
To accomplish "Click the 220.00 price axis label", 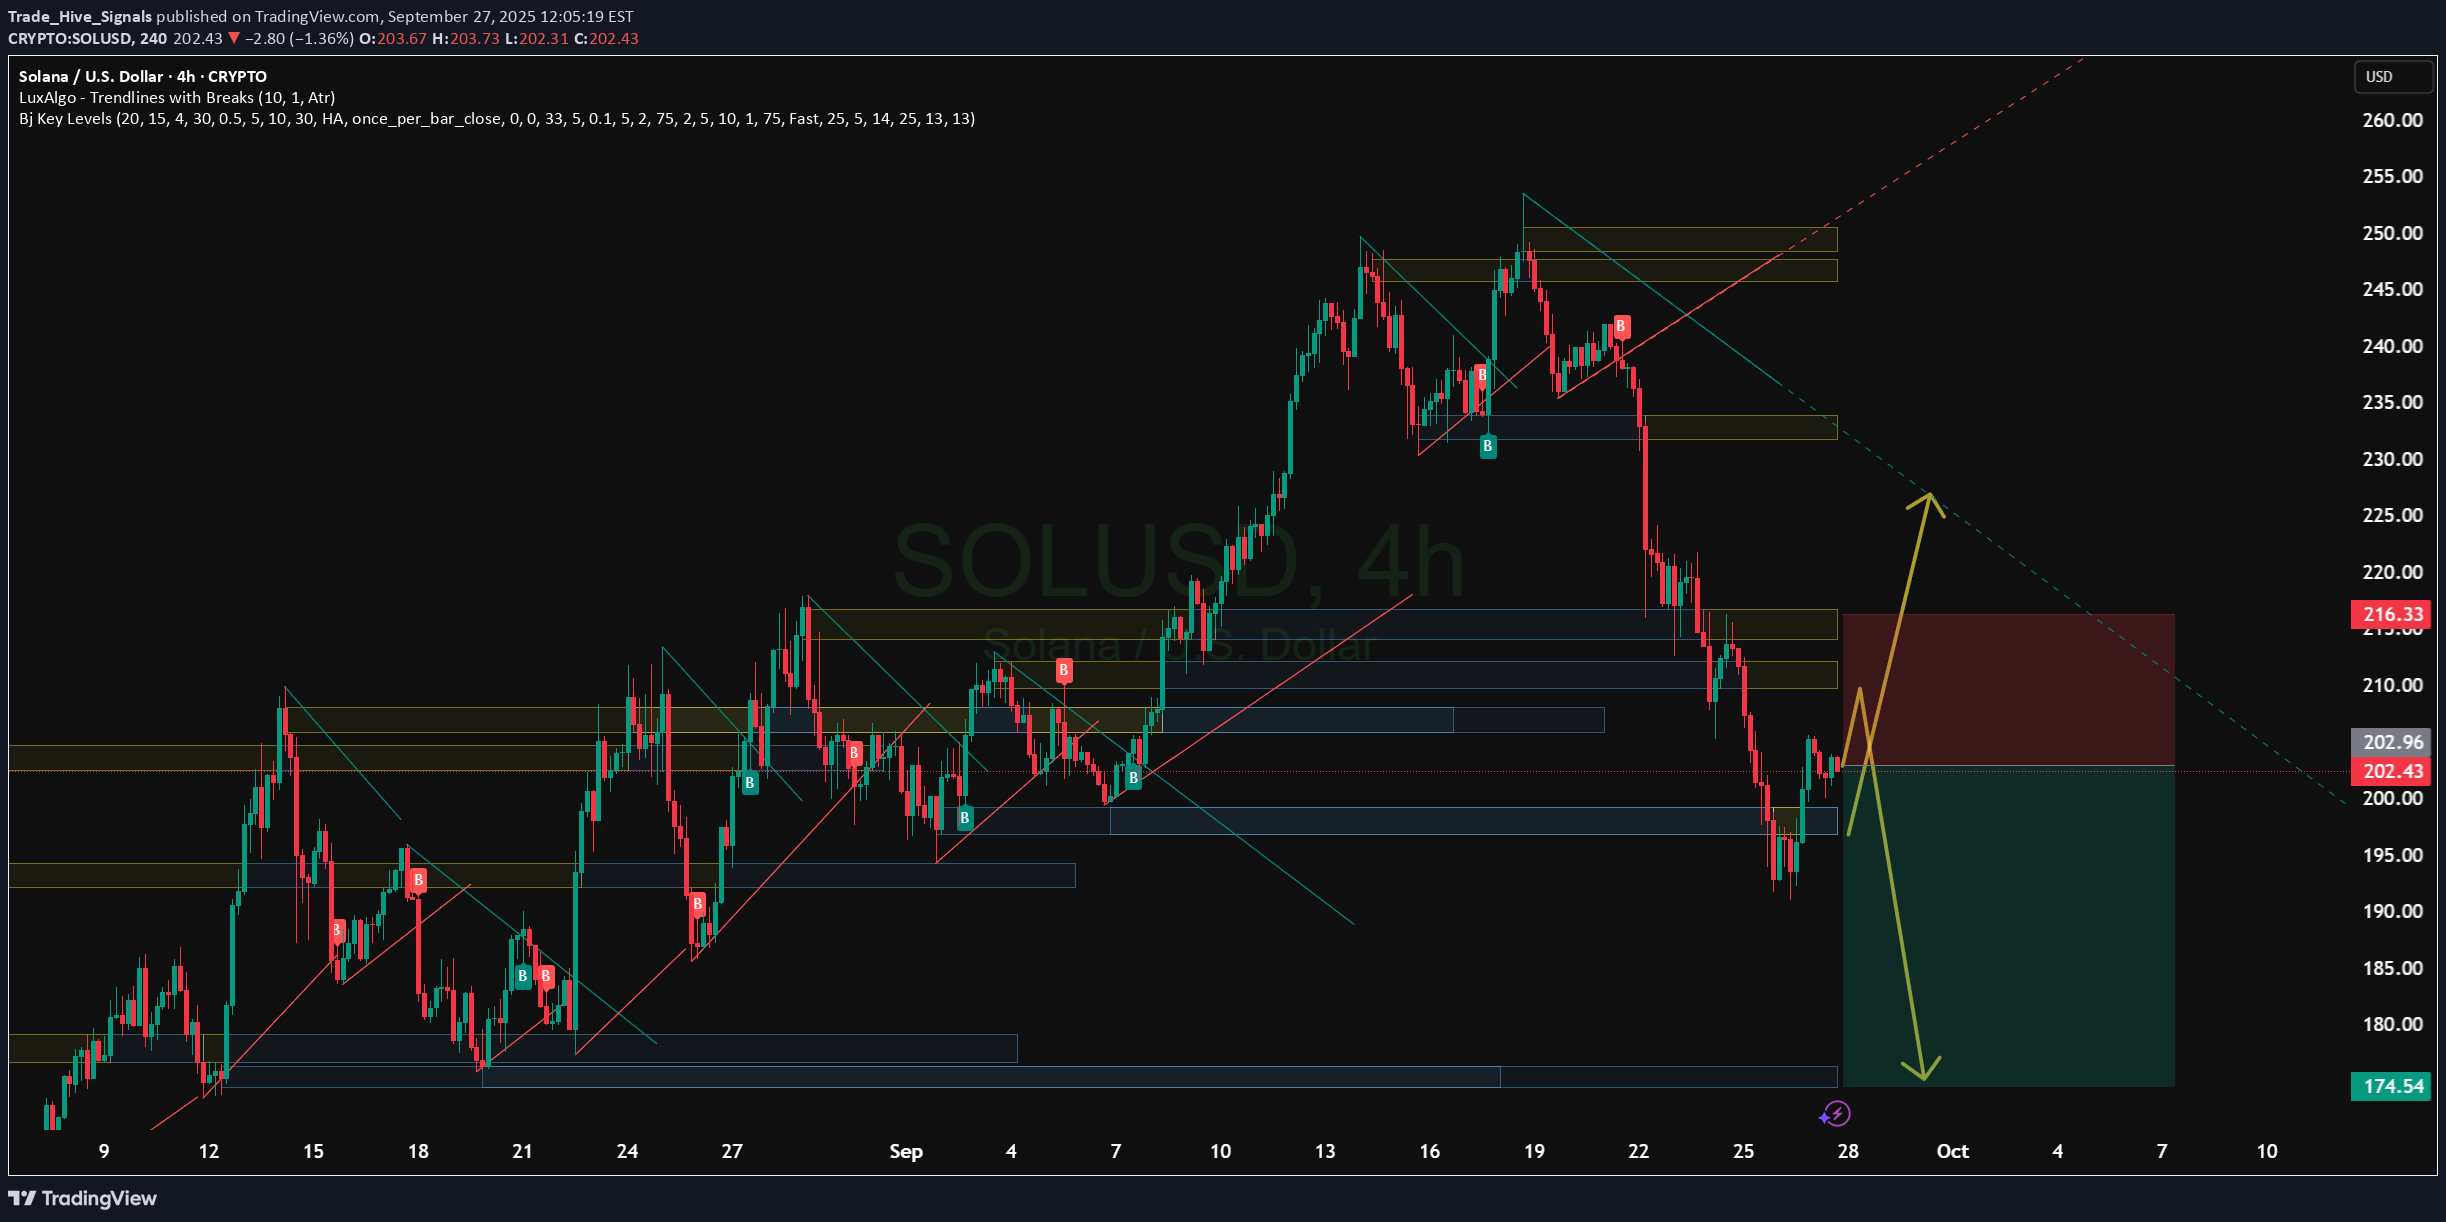I will tap(2392, 572).
